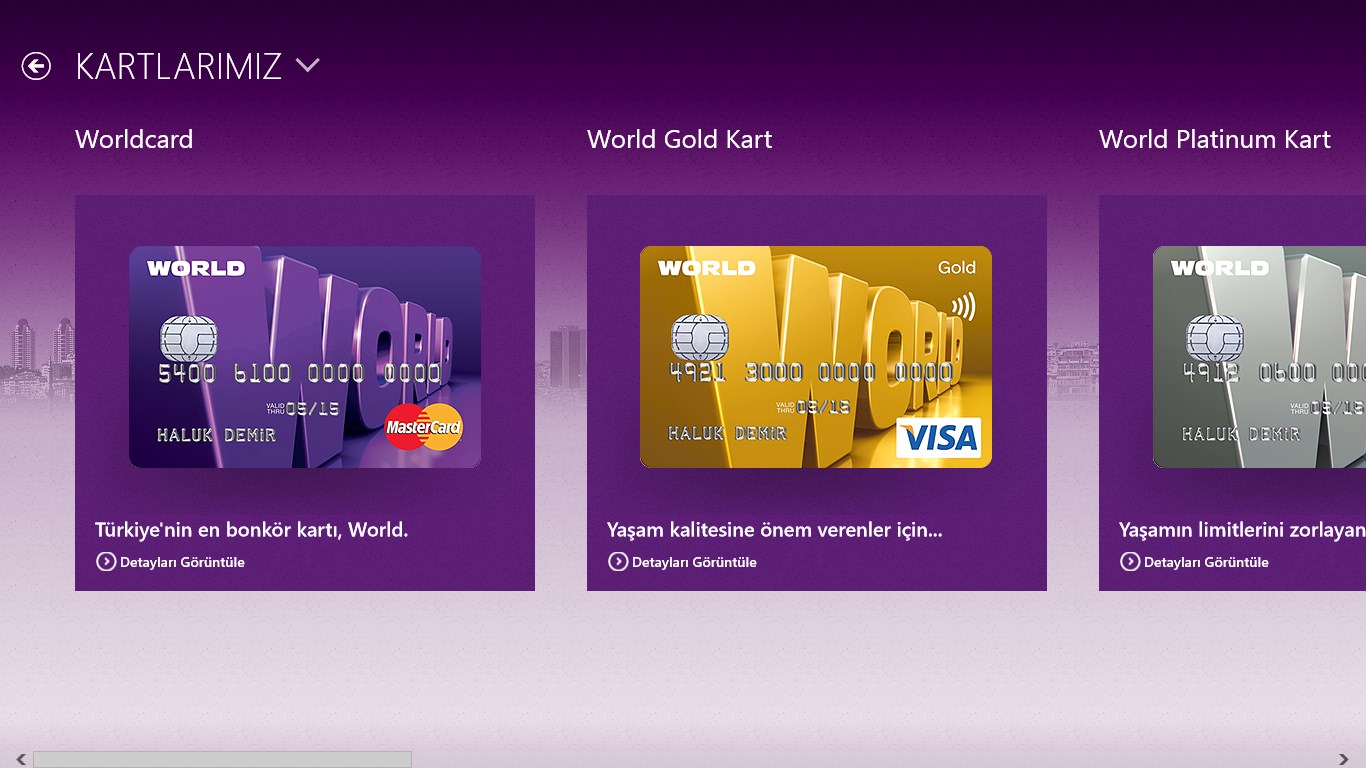This screenshot has width=1366, height=768.
Task: View details link for Worldcard
Action: tap(182, 562)
